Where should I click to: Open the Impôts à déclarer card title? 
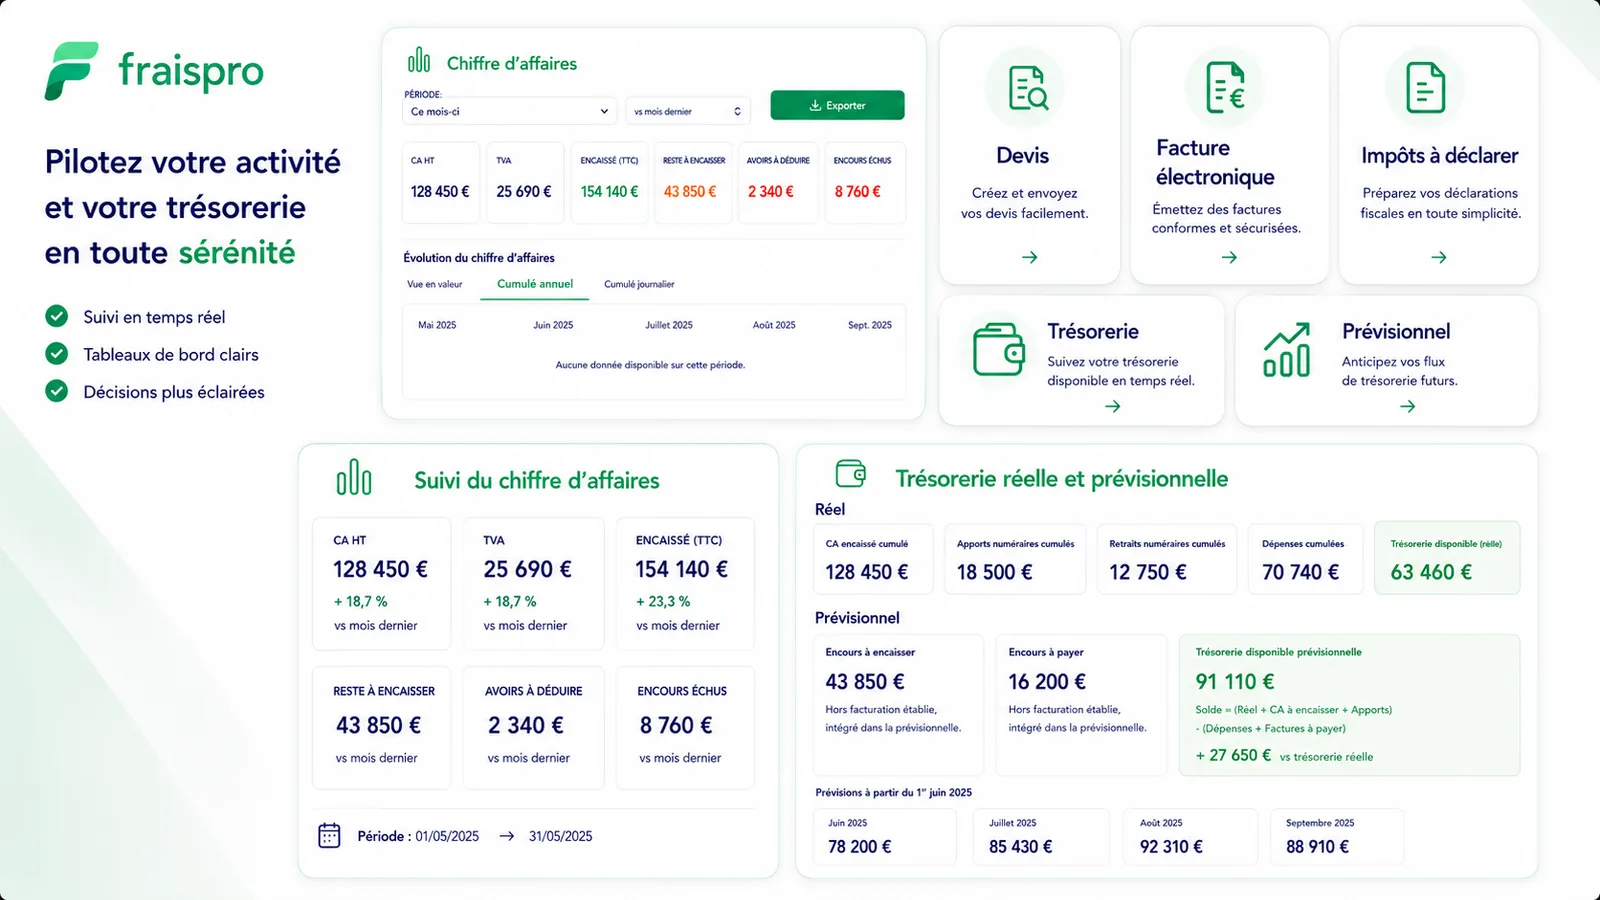point(1439,155)
